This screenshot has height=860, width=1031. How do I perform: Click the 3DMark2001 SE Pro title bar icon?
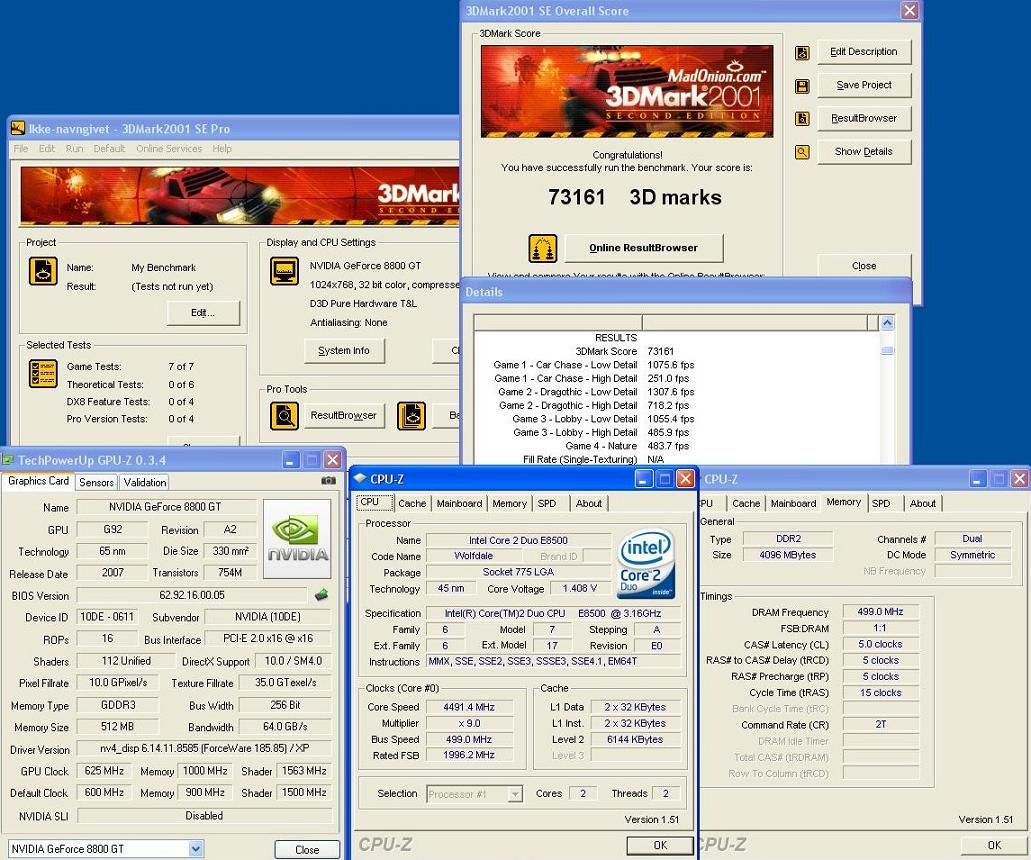[18, 129]
